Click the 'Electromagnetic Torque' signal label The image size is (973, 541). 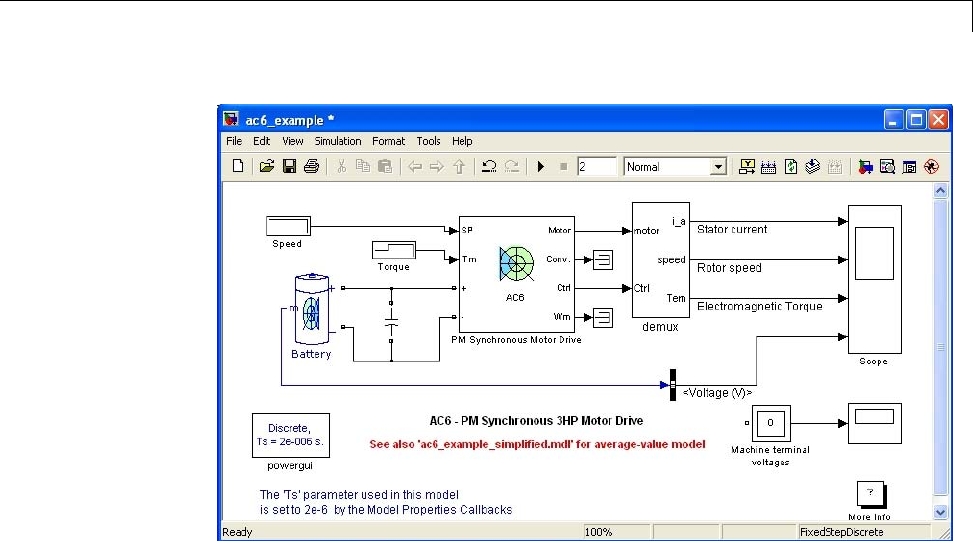point(760,306)
